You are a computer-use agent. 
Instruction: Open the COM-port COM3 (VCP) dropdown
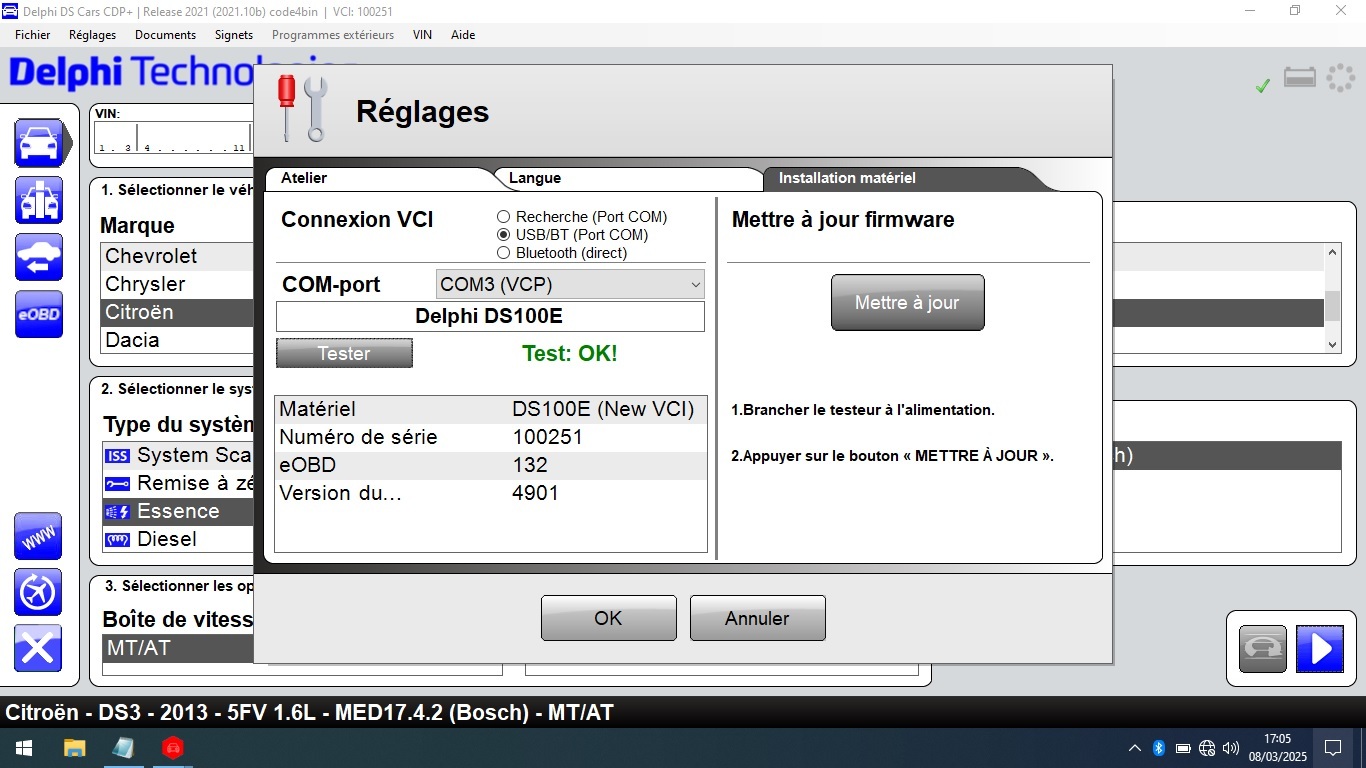[x=570, y=284]
